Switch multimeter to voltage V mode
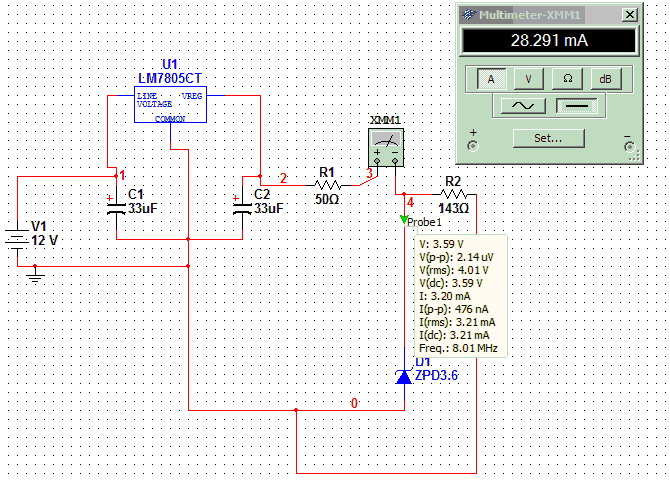The width and height of the screenshot is (670, 480). pos(529,79)
